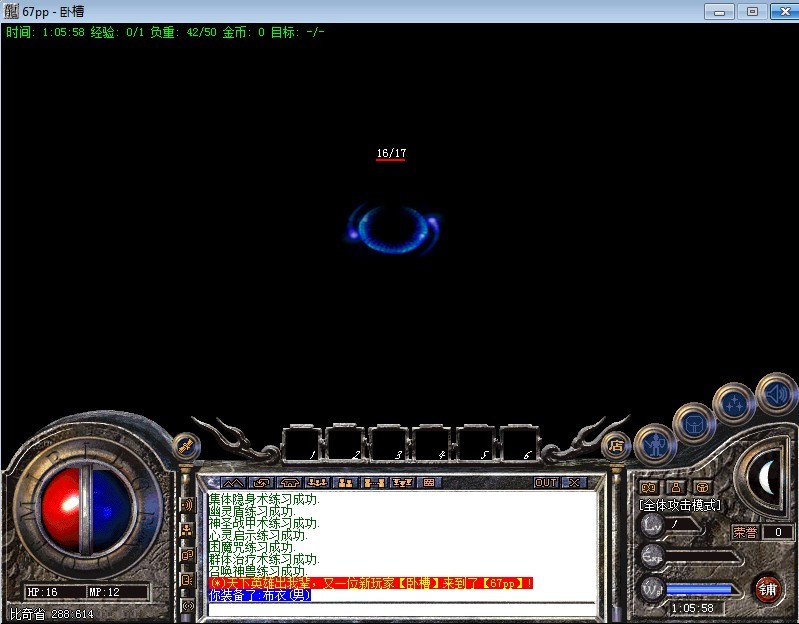Click the HP:16 readout
This screenshot has height=624, width=799.
[42, 592]
